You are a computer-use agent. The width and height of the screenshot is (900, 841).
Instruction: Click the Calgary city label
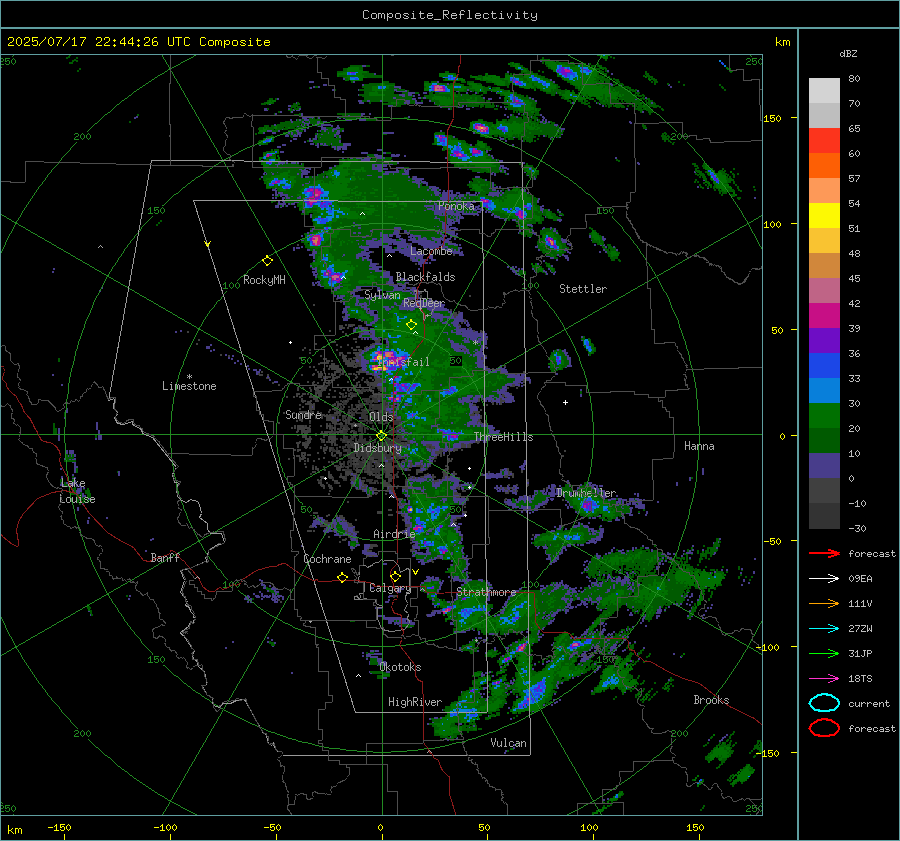pos(390,588)
